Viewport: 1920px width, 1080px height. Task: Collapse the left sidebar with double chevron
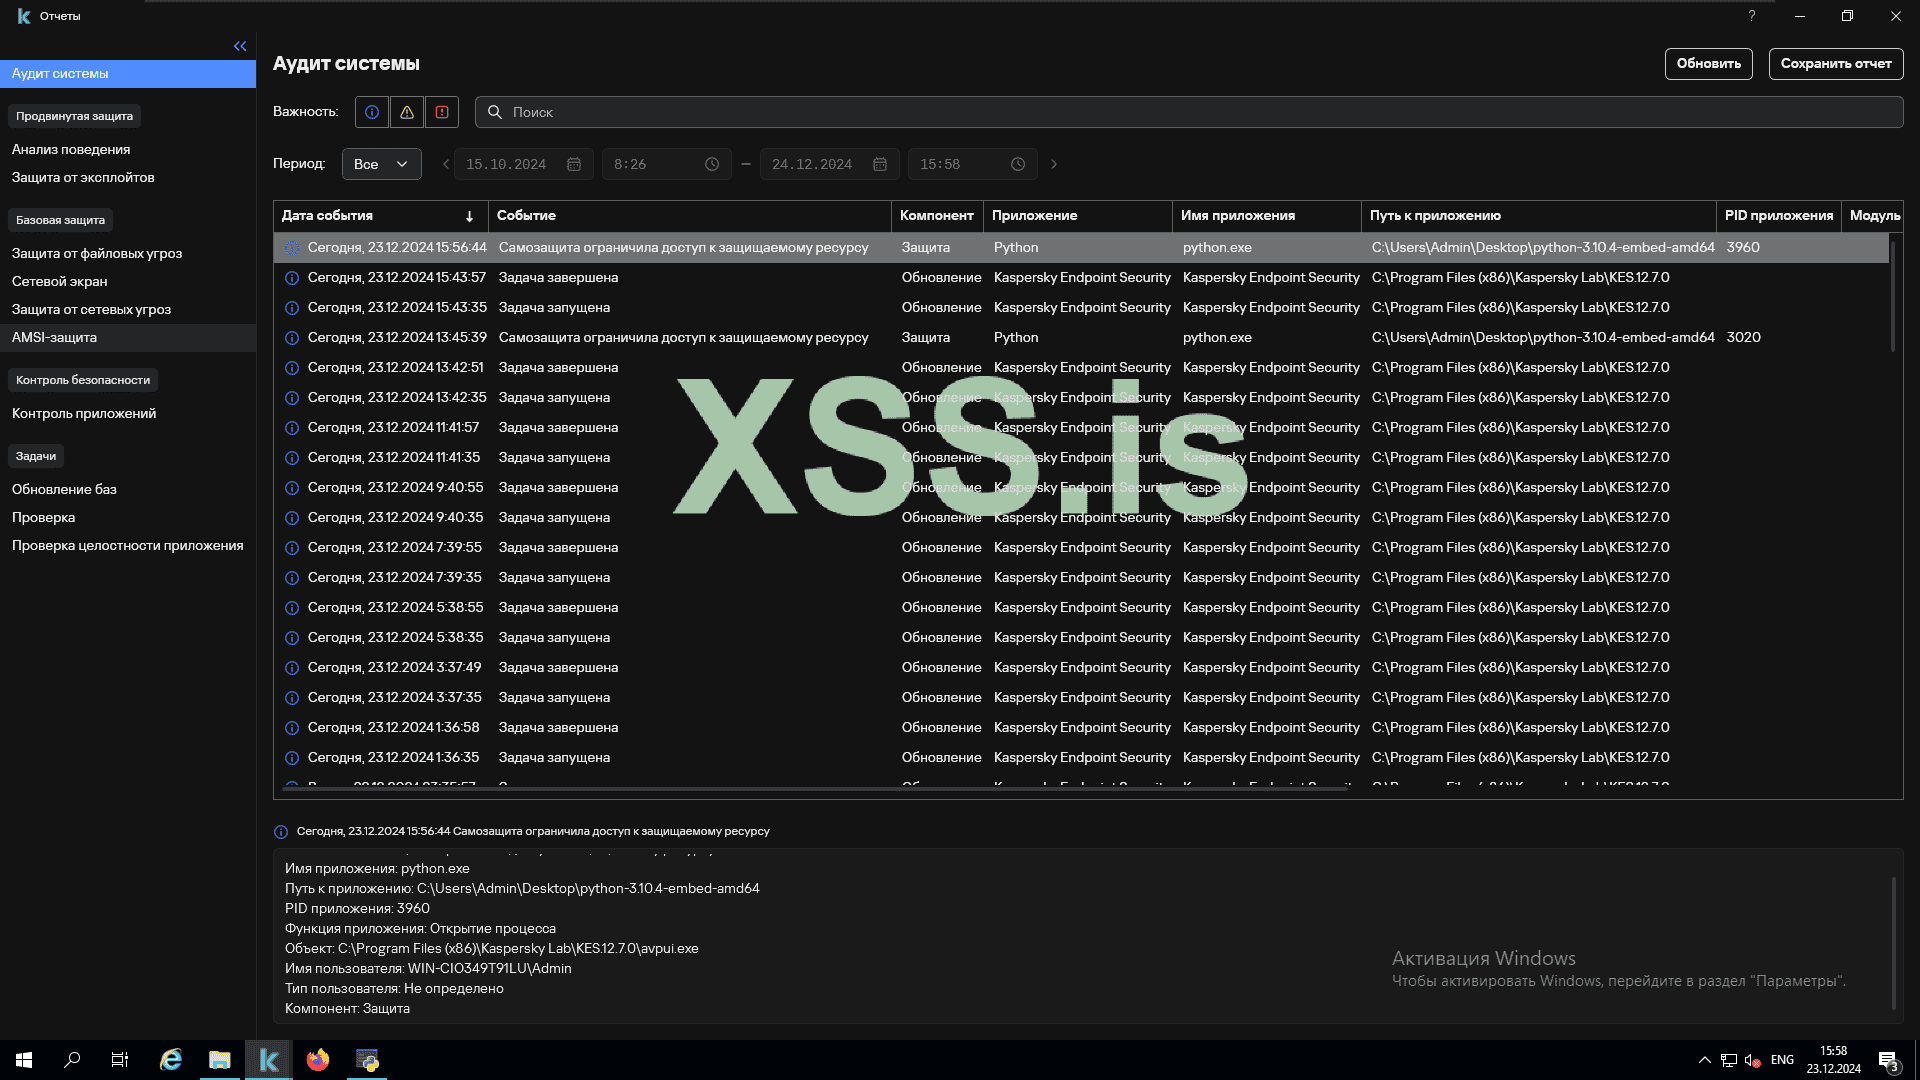click(240, 46)
